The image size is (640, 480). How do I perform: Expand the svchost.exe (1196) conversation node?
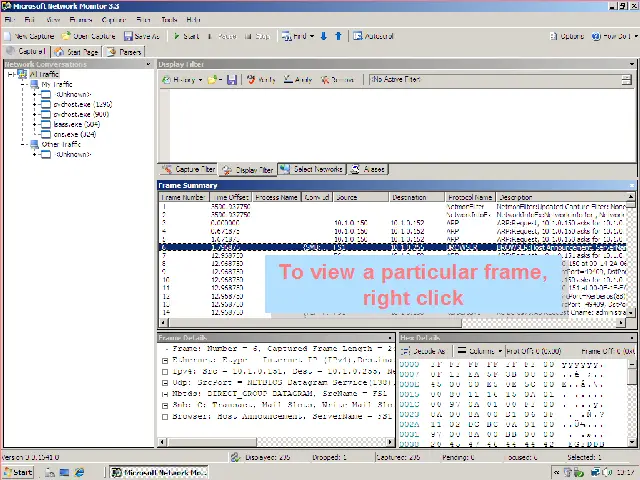[35, 104]
